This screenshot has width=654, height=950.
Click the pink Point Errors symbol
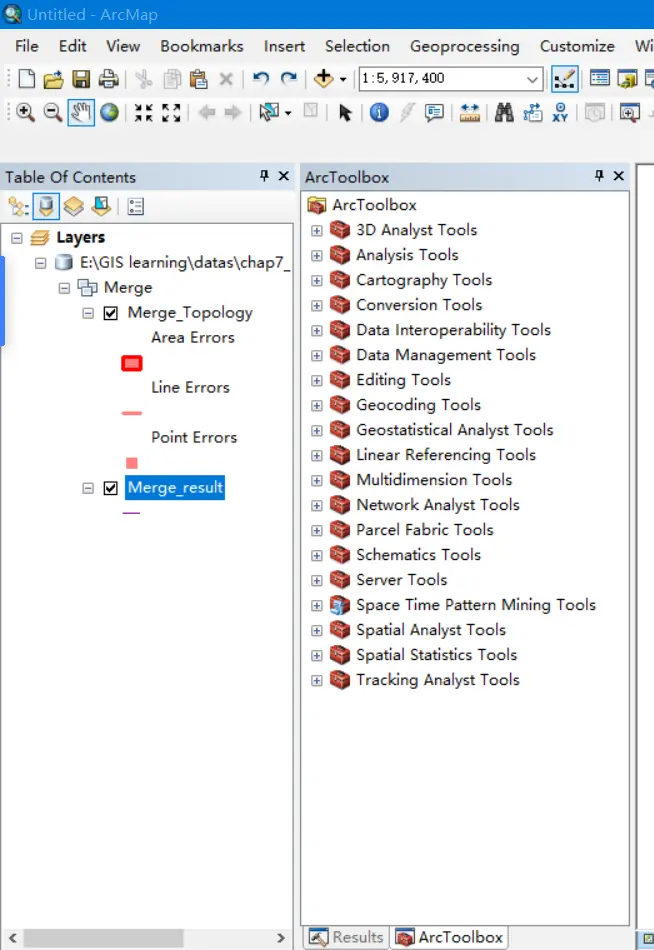pyautogui.click(x=132, y=463)
